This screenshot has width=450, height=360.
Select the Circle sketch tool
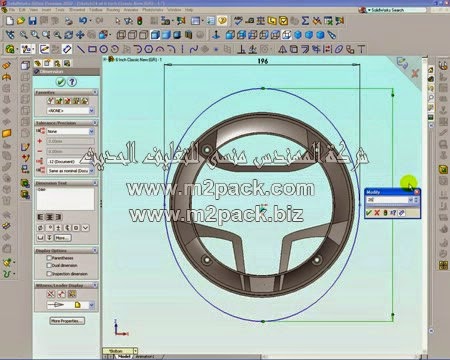[104, 49]
